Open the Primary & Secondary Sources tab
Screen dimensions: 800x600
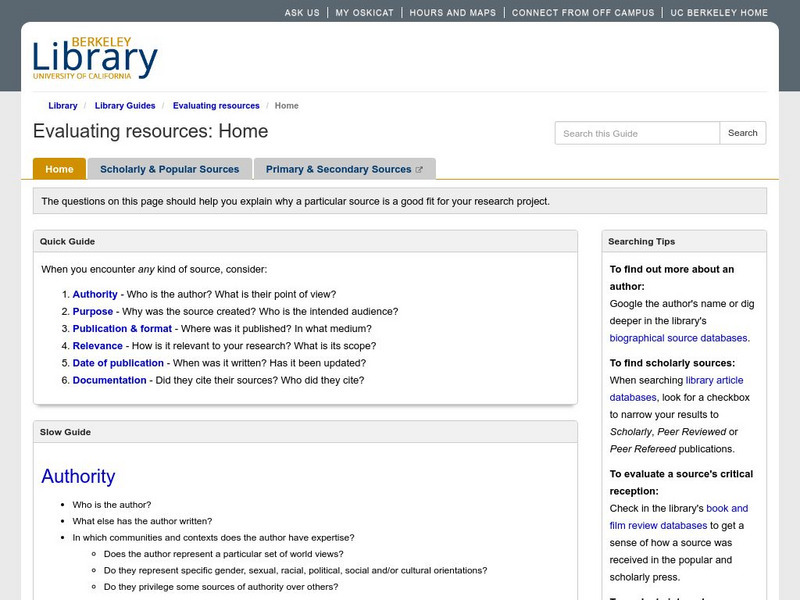click(340, 168)
